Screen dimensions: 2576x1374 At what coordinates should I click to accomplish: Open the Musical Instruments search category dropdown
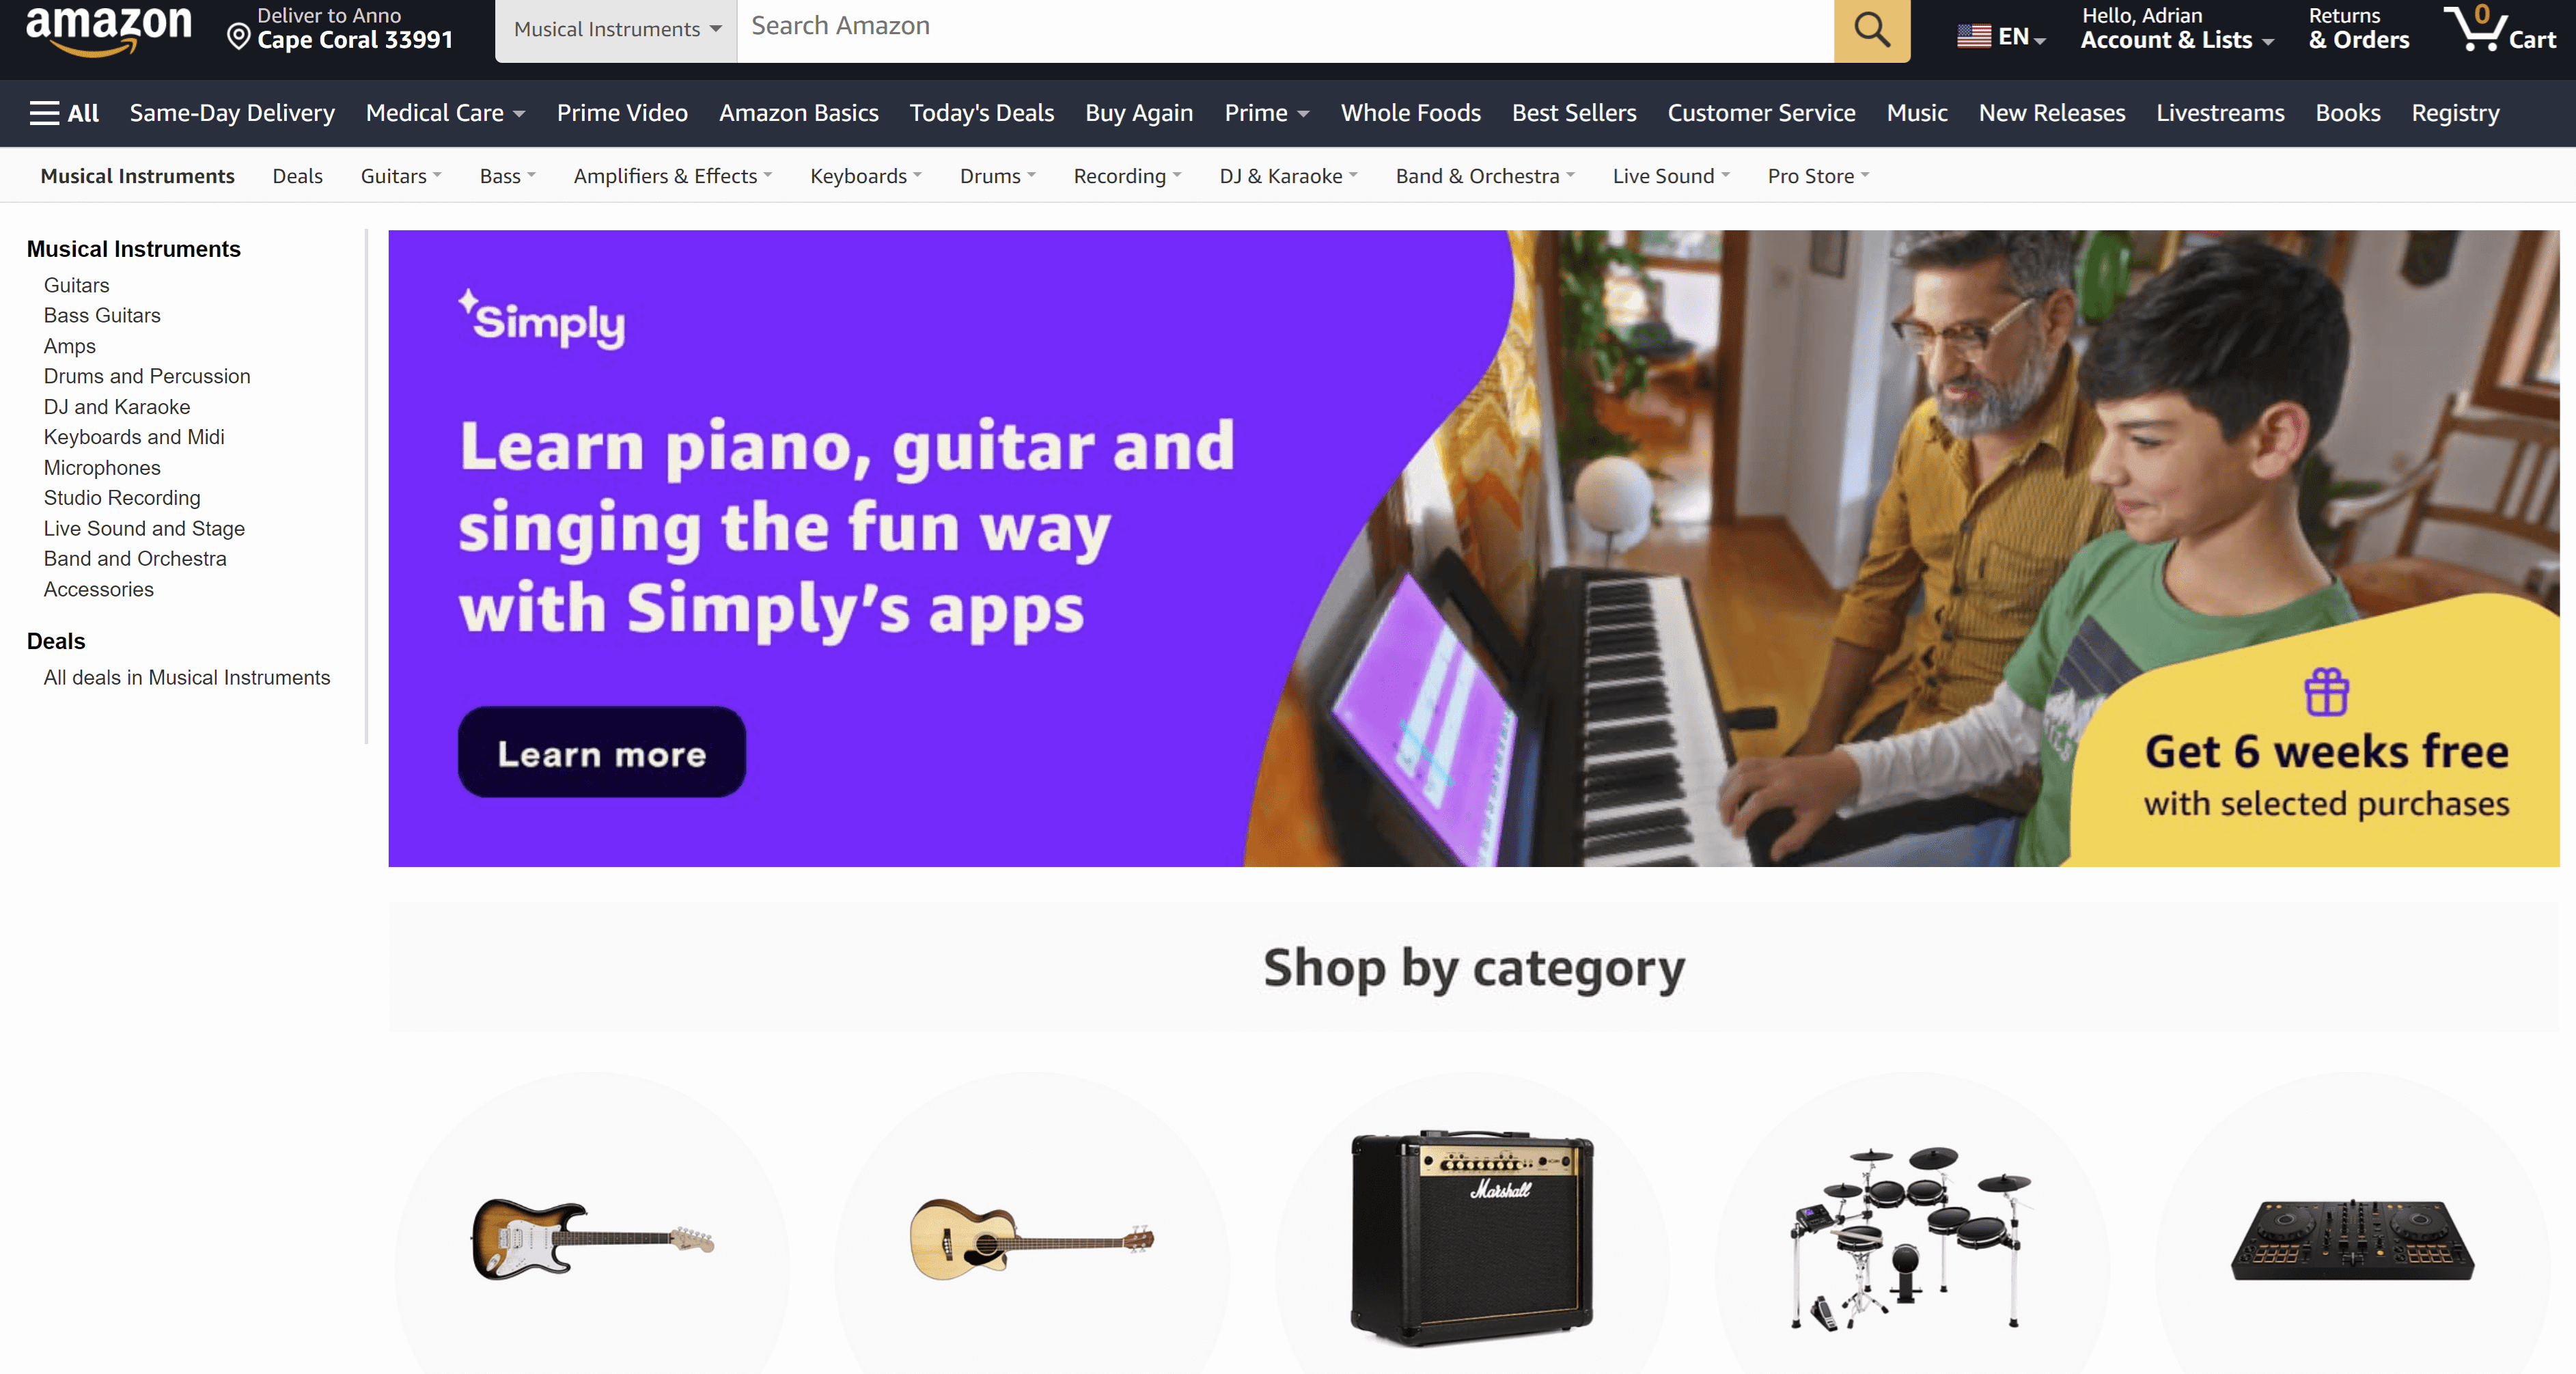tap(616, 30)
